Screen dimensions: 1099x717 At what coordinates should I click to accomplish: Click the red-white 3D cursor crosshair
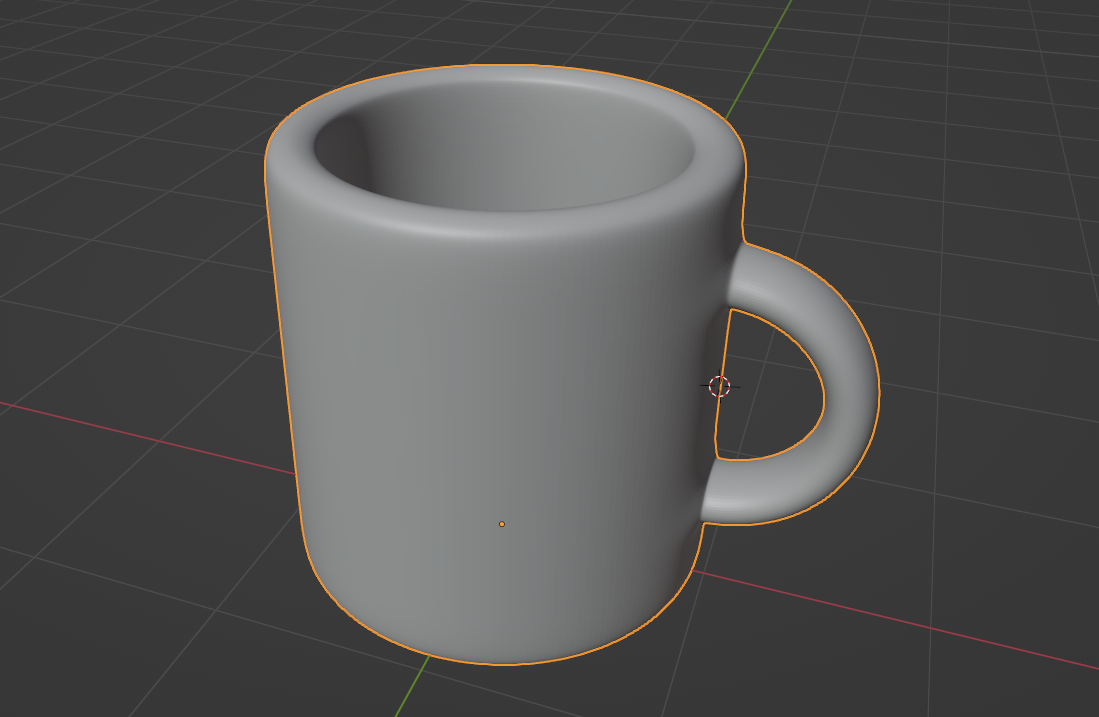click(x=719, y=386)
